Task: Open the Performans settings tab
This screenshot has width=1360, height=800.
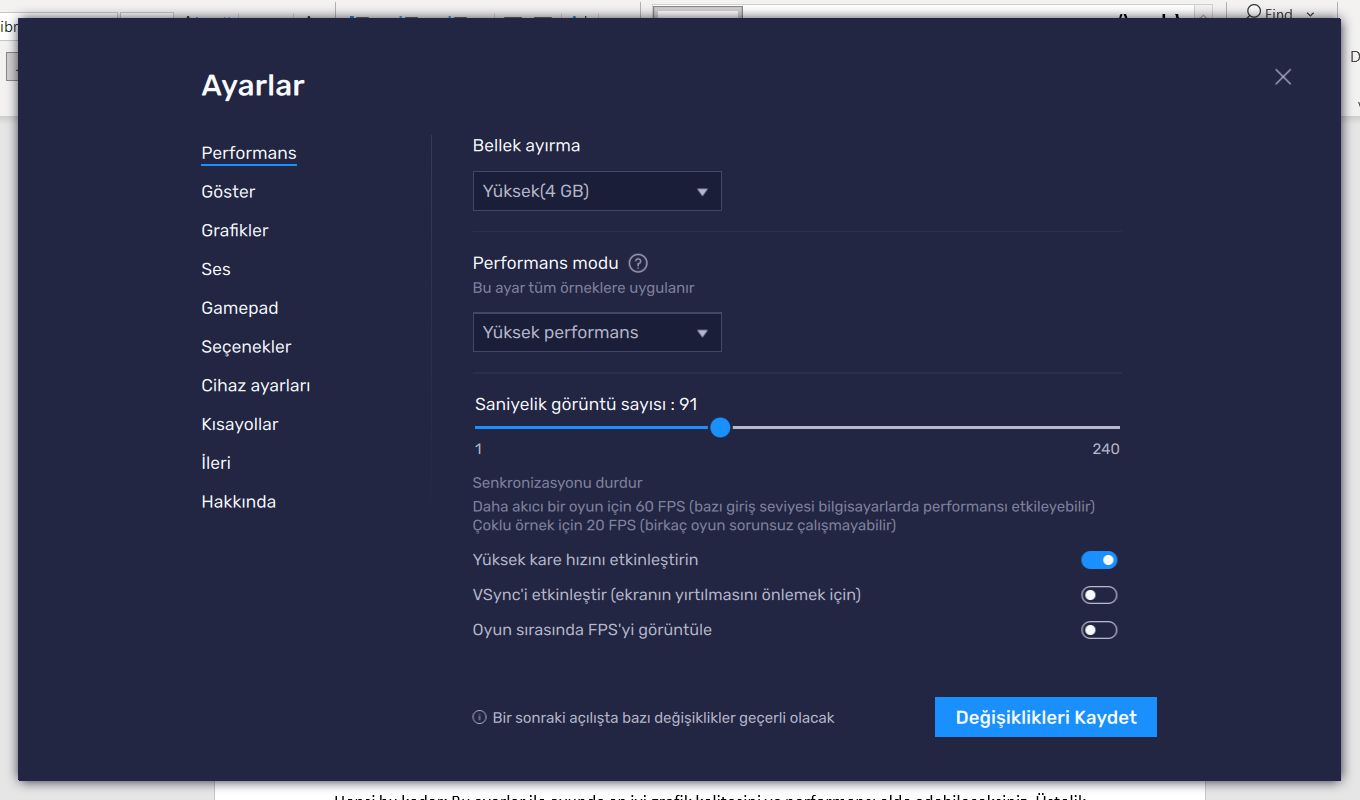Action: [249, 153]
